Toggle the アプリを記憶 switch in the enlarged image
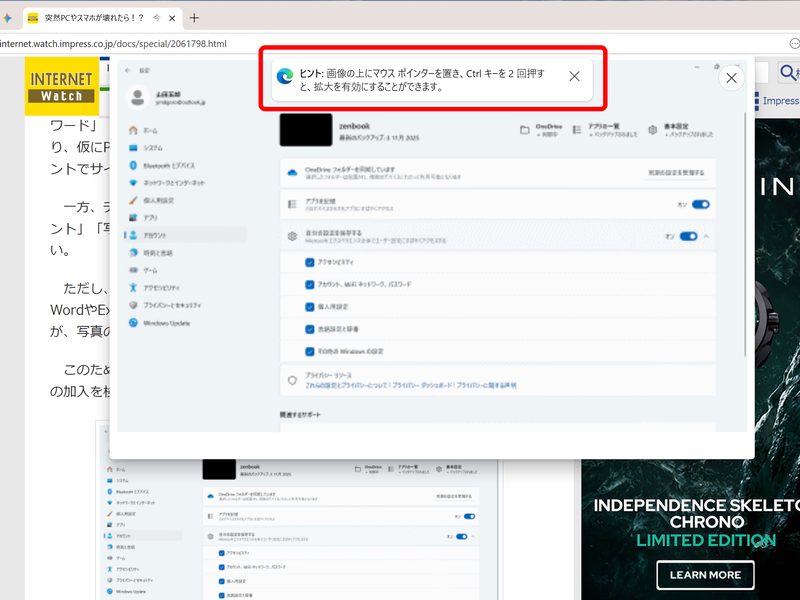Image resolution: width=800 pixels, height=600 pixels. click(701, 205)
